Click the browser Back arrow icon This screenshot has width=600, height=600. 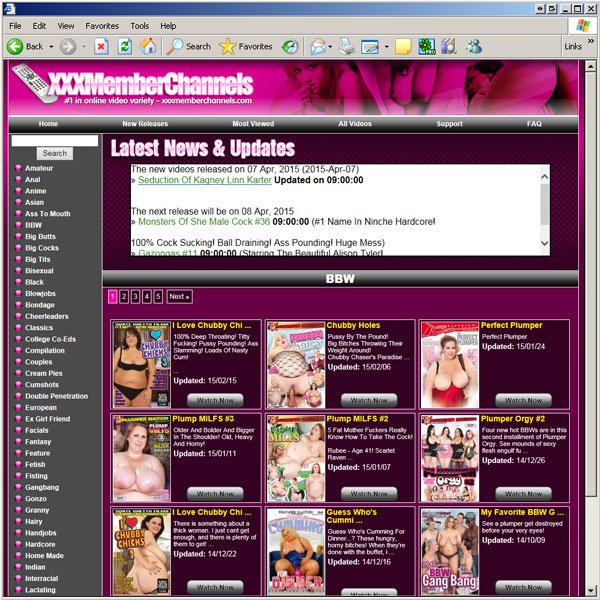15,46
